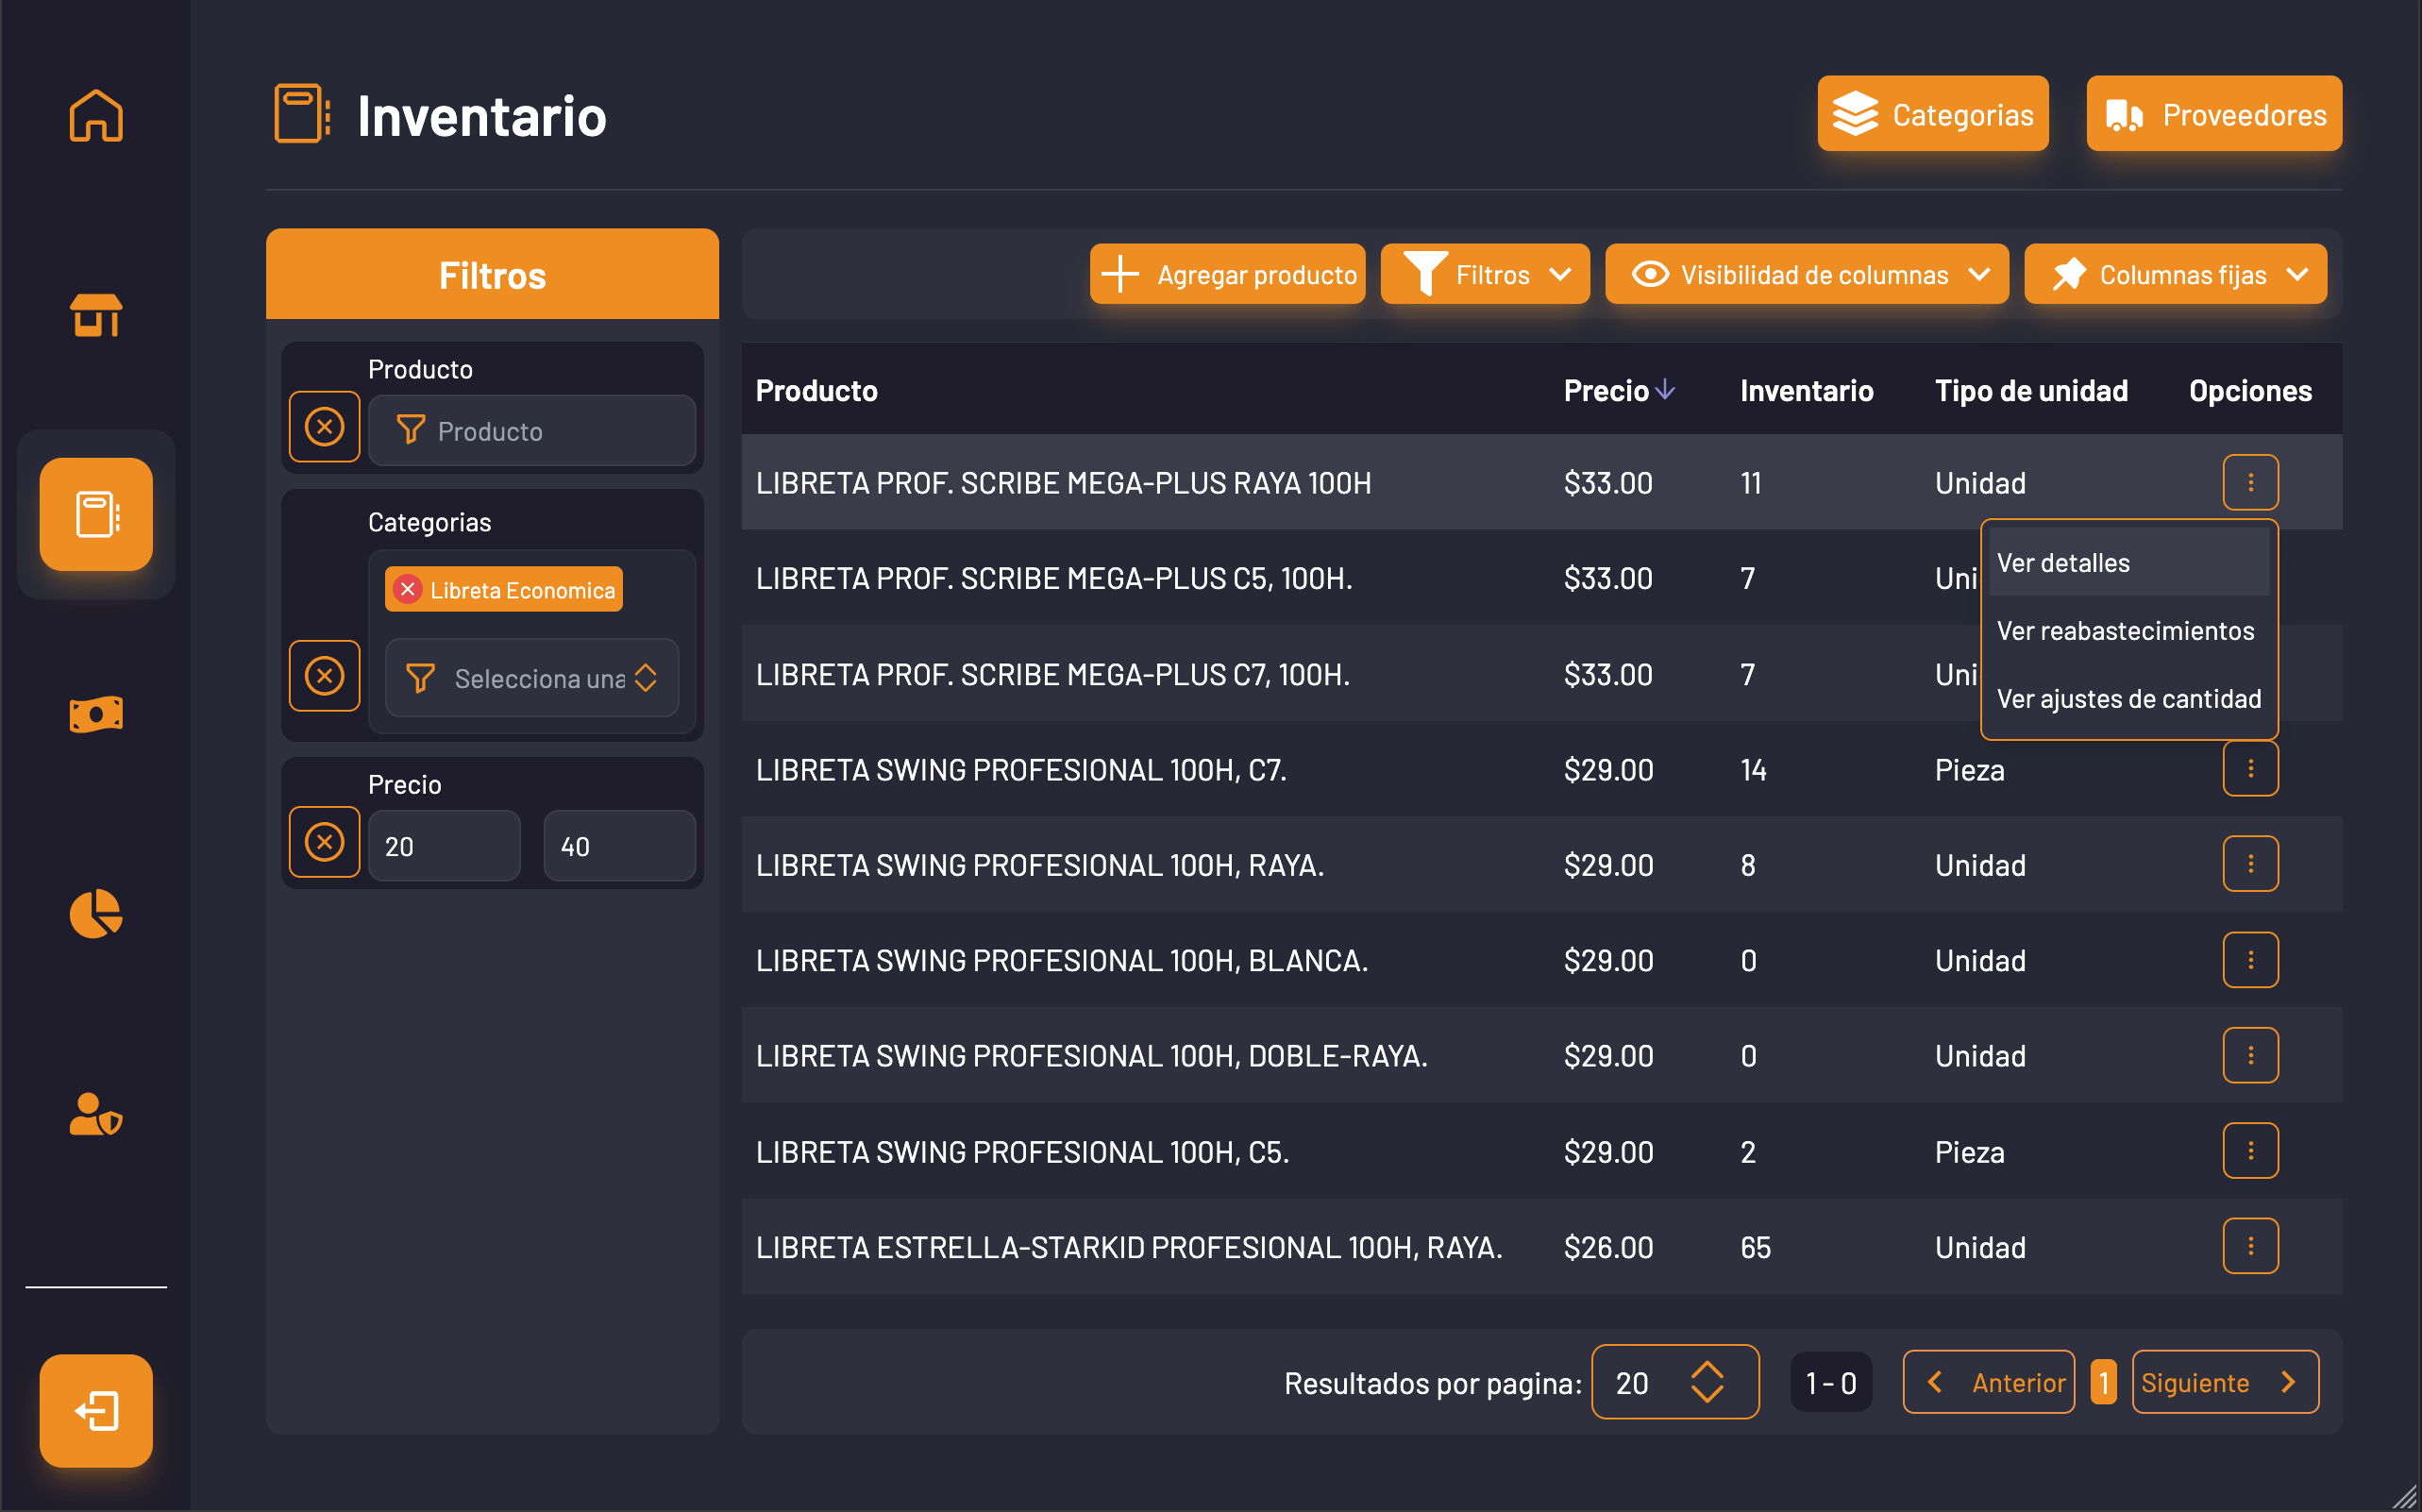Remove the Libreta Economica category chip
Viewport: 2422px width, 1512px height.
tap(407, 589)
